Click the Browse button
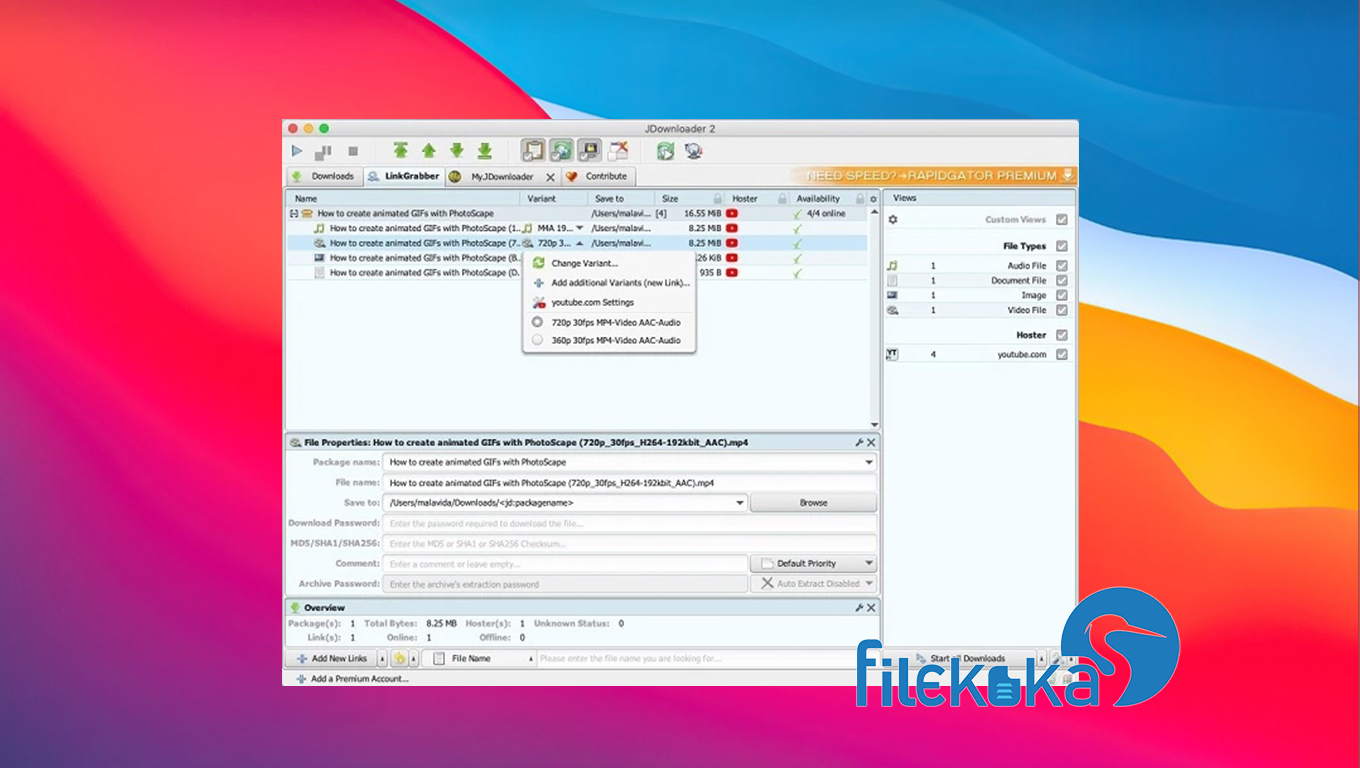 (x=813, y=503)
